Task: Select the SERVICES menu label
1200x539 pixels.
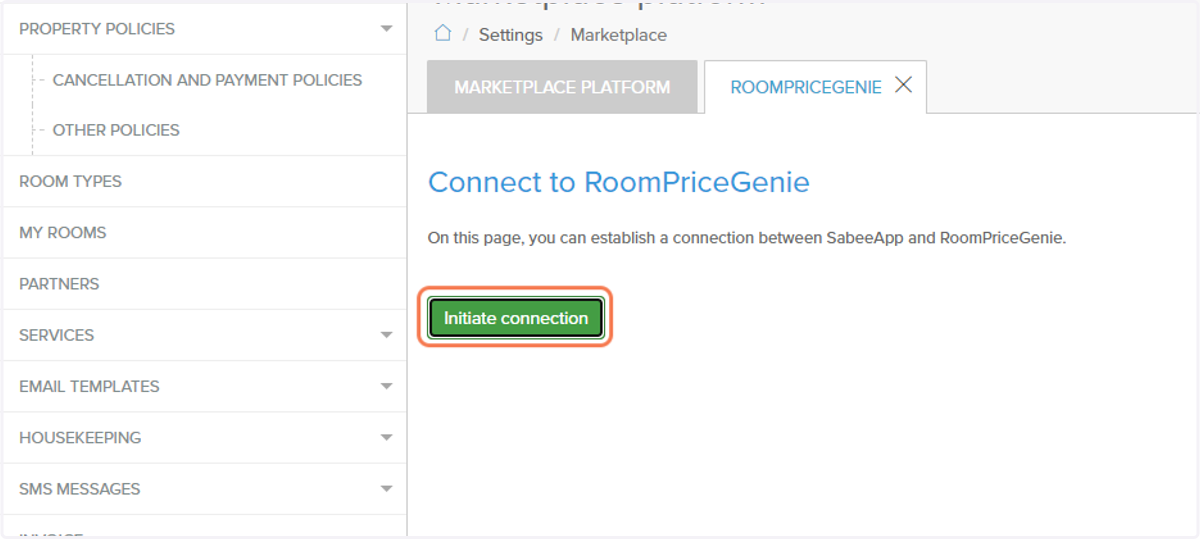Action: [x=56, y=335]
